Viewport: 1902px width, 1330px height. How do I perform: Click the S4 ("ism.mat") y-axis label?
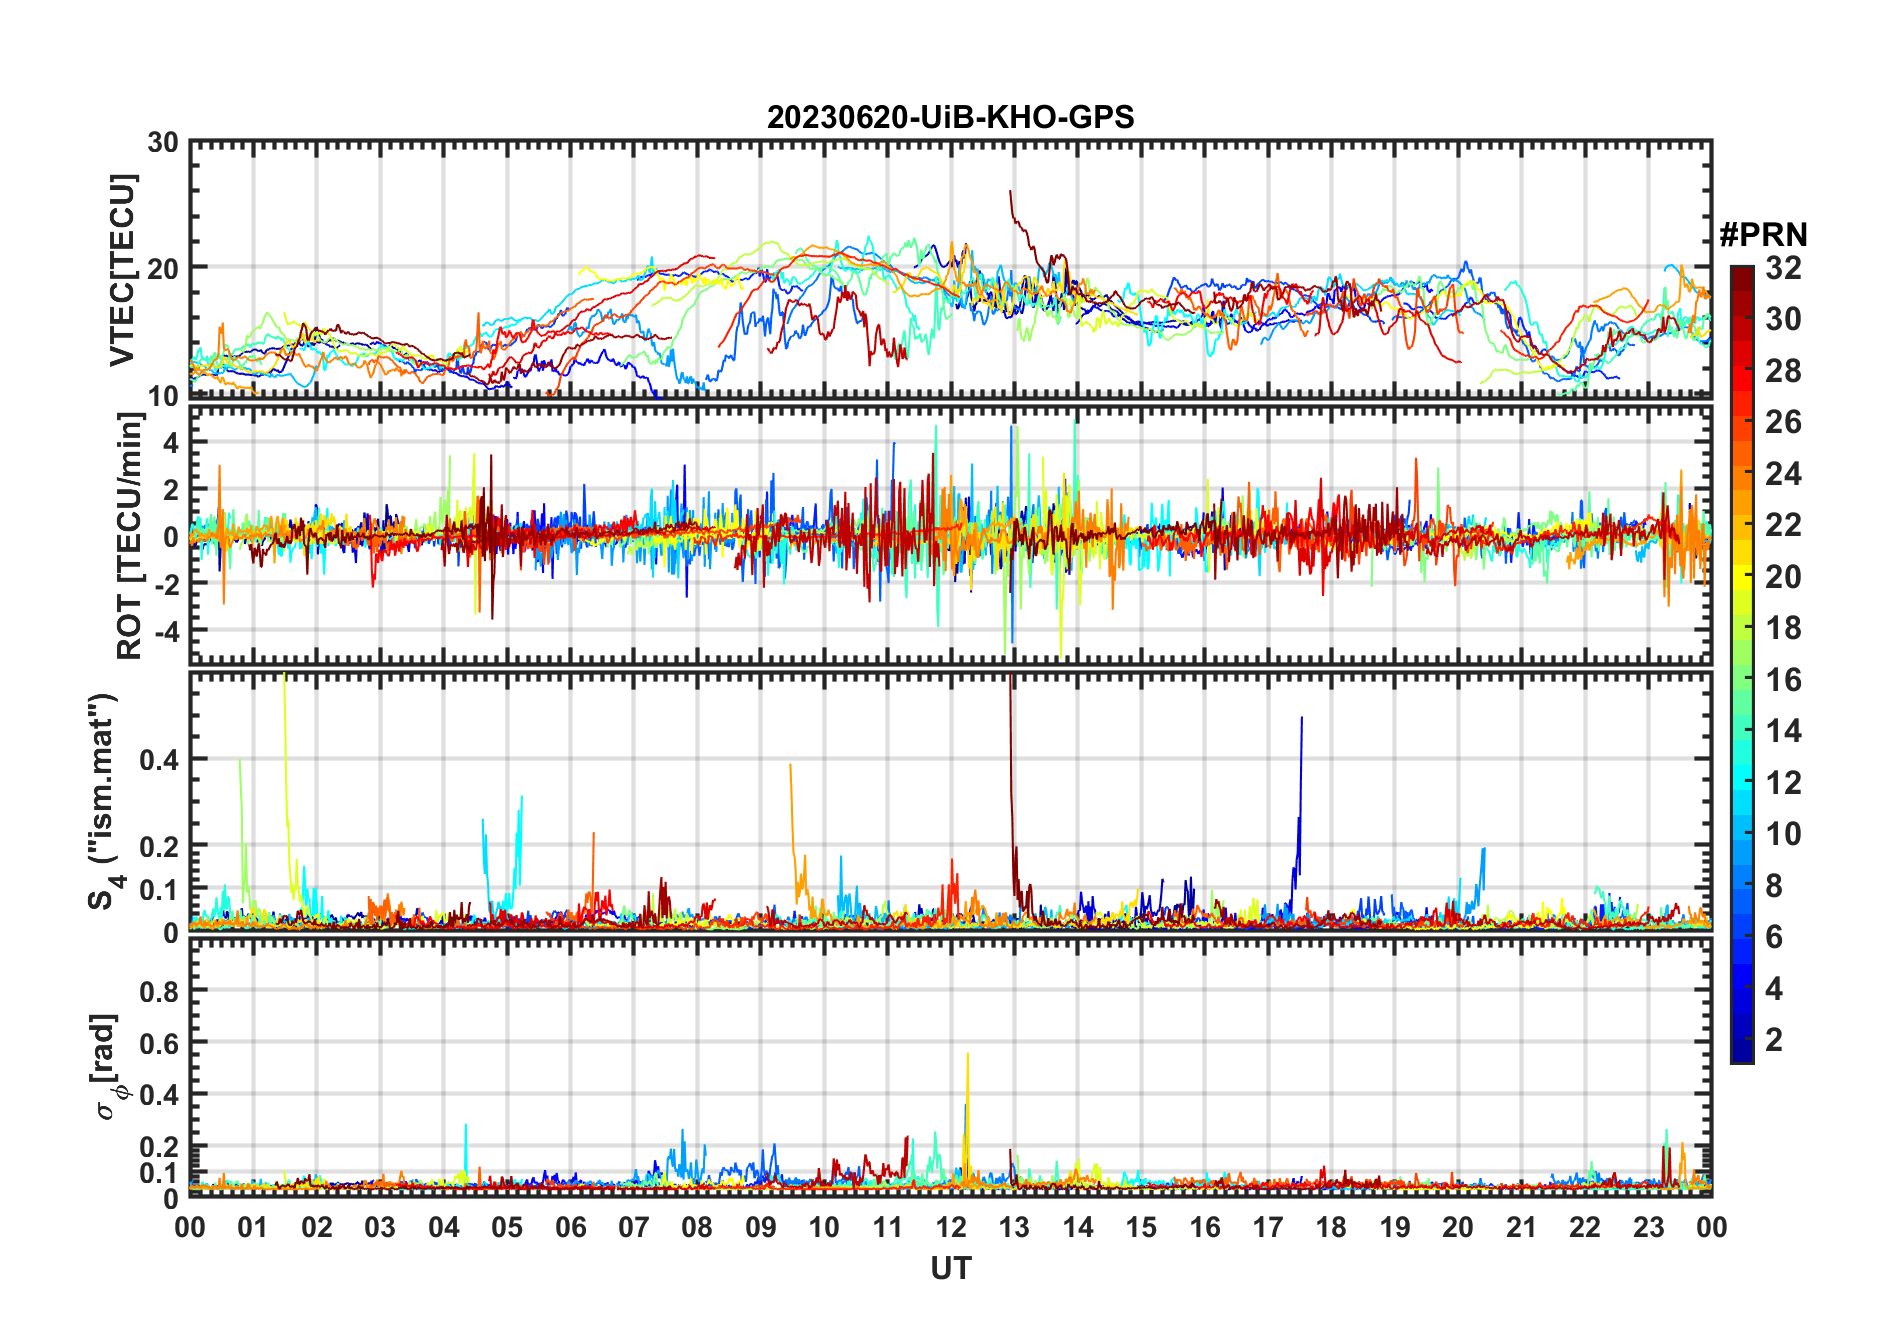(104, 801)
